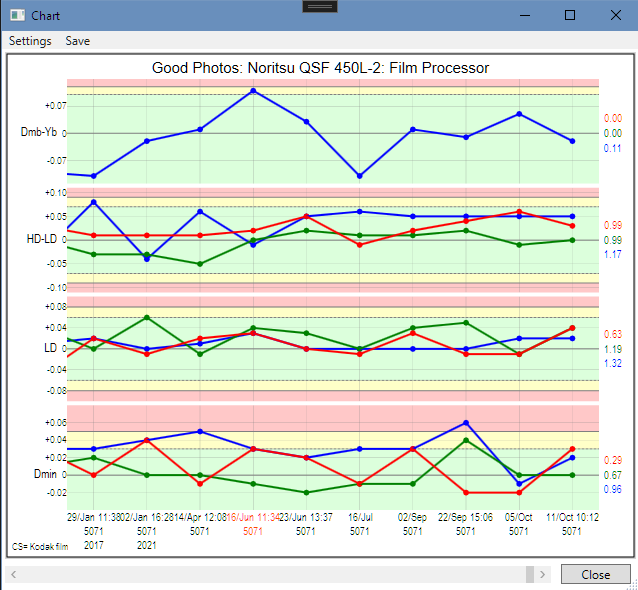Close the Chart window via title bar X
The width and height of the screenshot is (638, 590).
pos(616,15)
